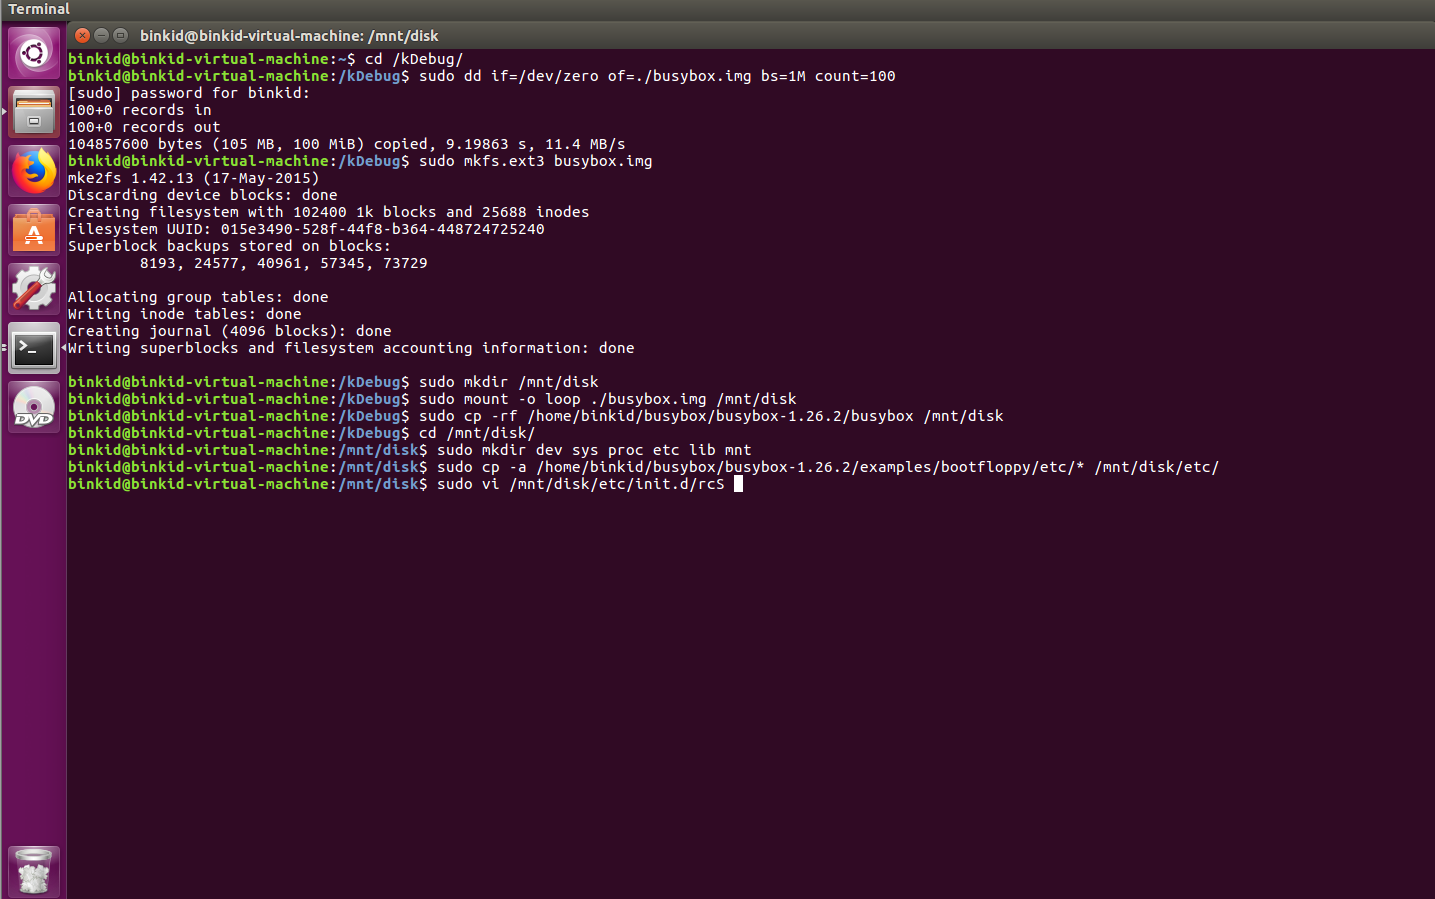Minimize the terminal window
This screenshot has height=899, width=1435.
click(x=102, y=35)
